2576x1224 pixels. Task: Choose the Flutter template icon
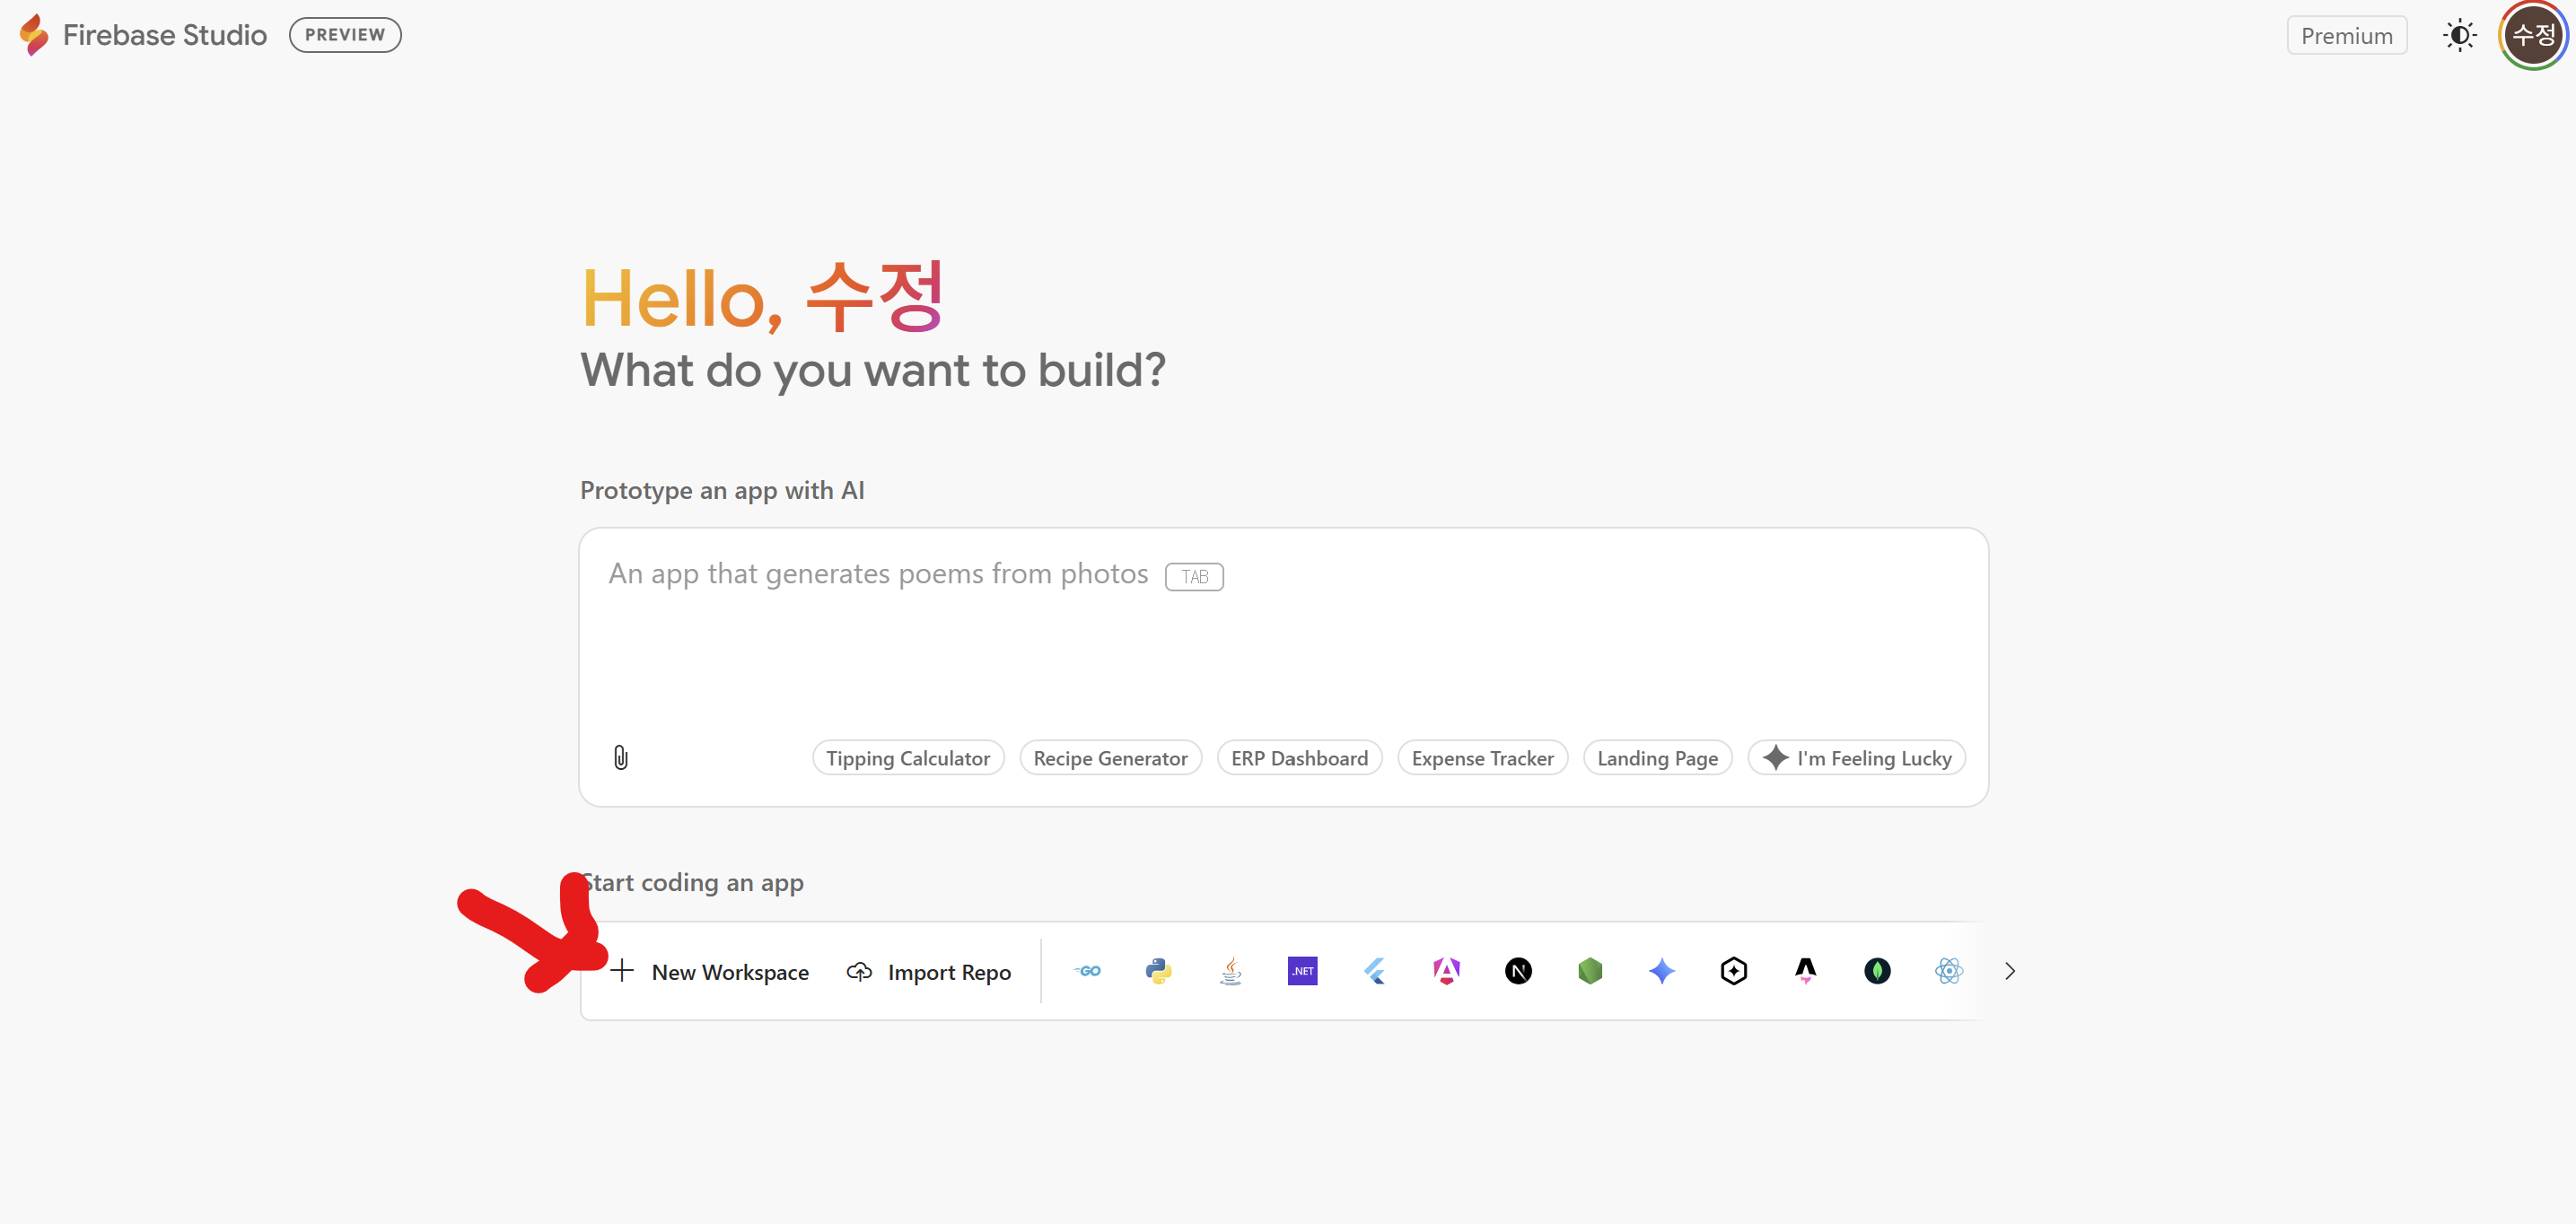click(x=1375, y=971)
